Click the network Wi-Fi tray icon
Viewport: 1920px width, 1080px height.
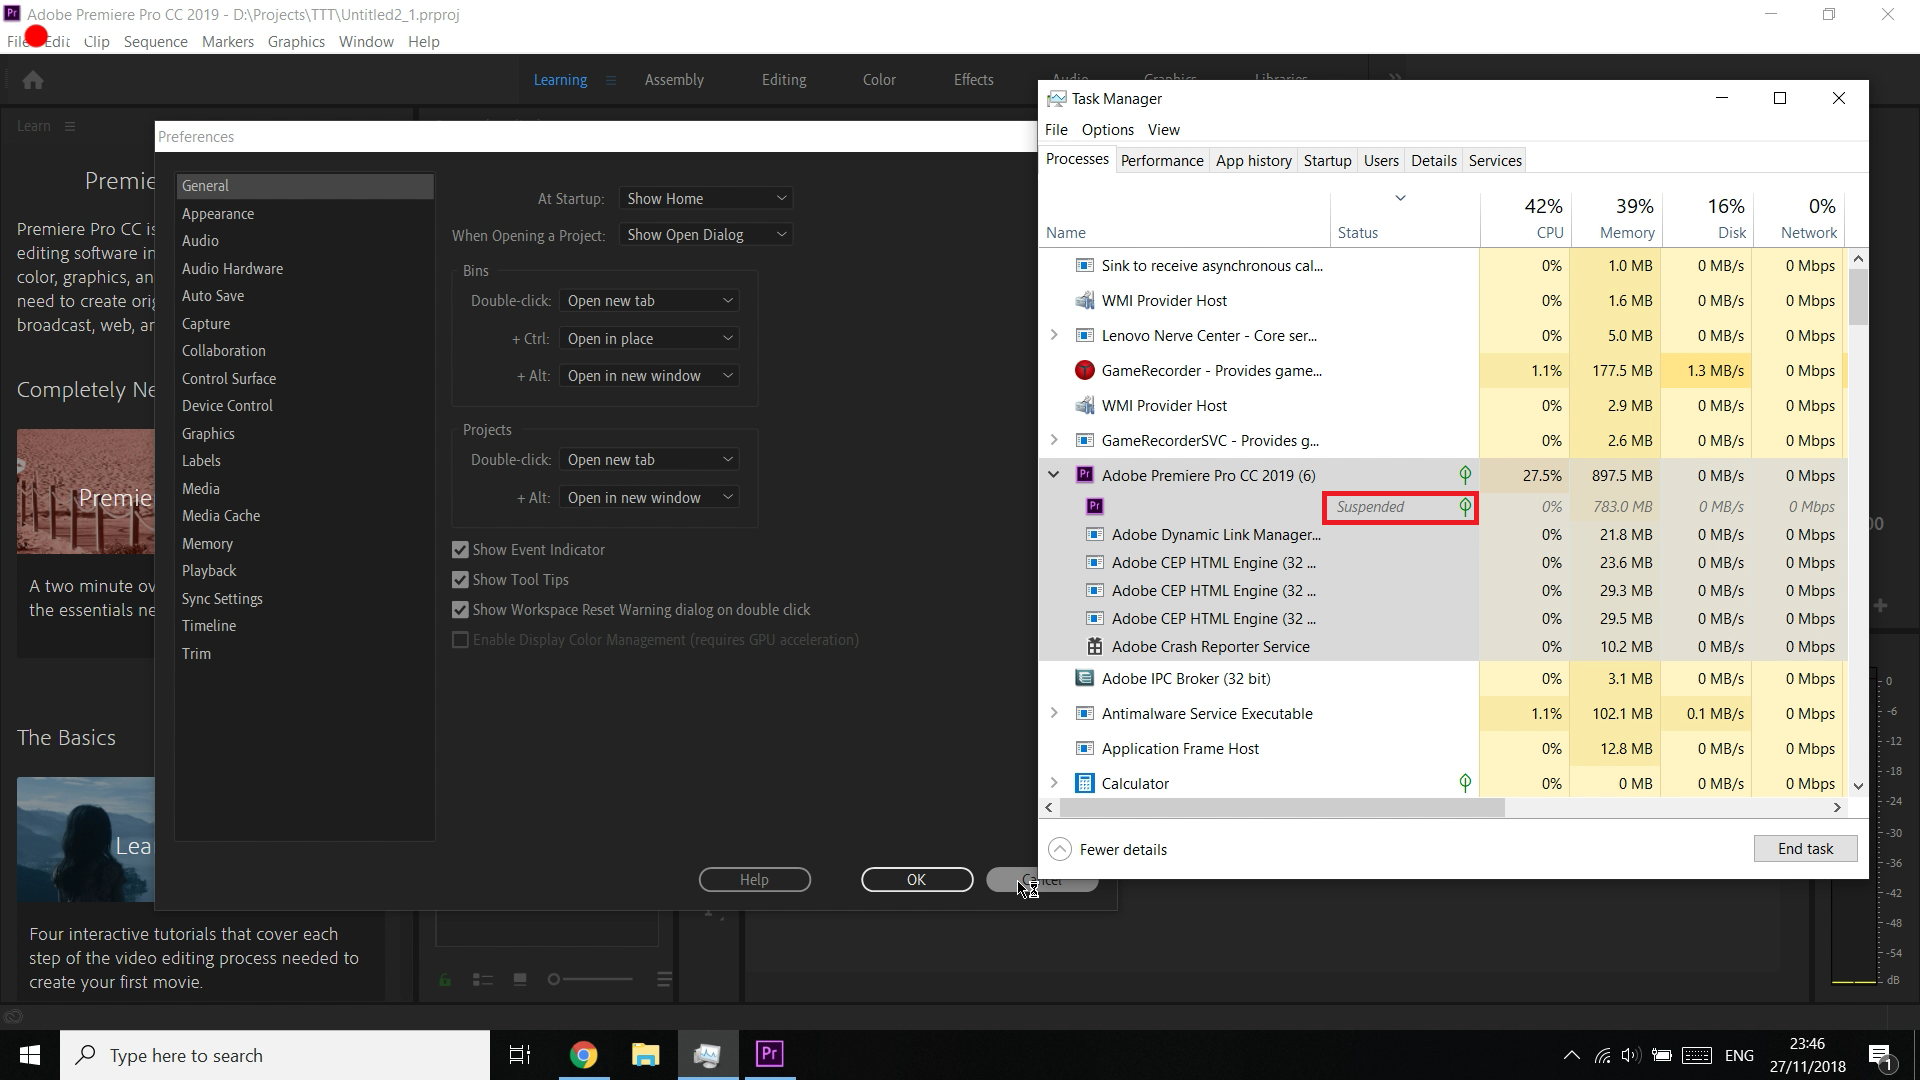[x=1602, y=1055]
